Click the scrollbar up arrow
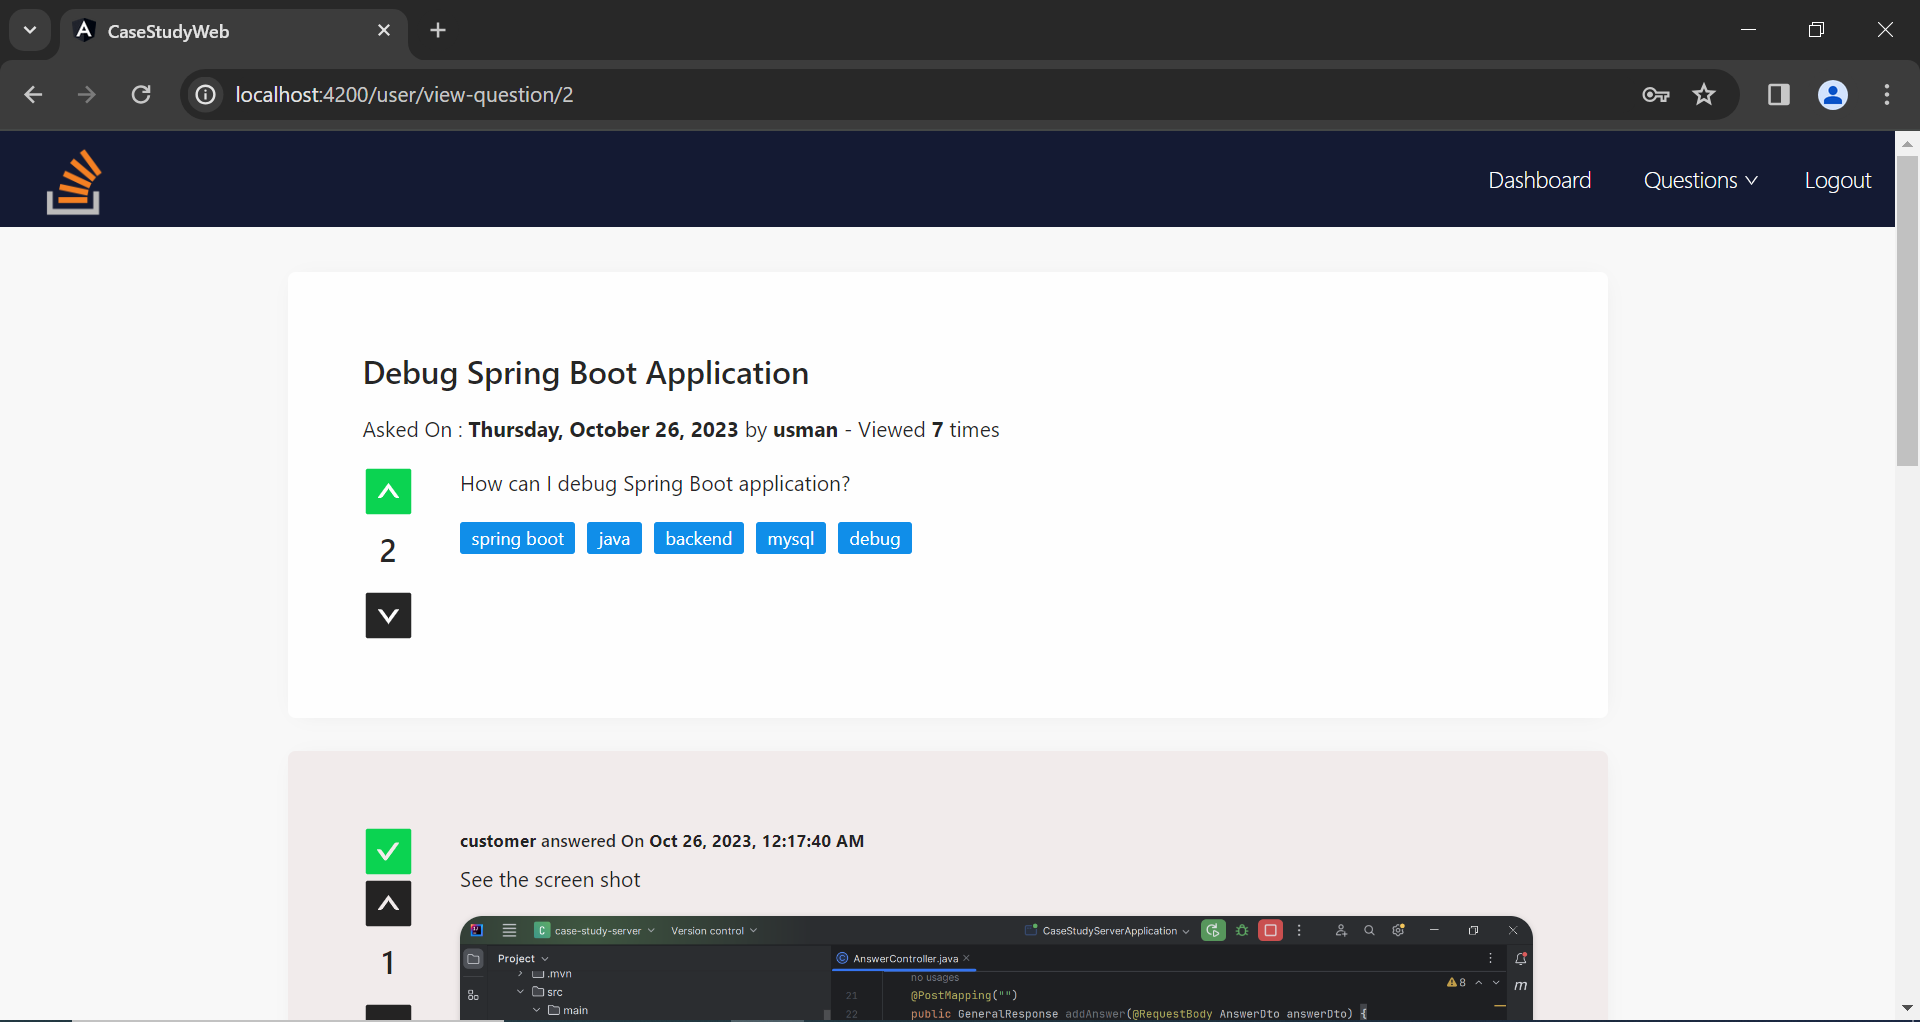This screenshot has width=1920, height=1022. click(x=1907, y=143)
